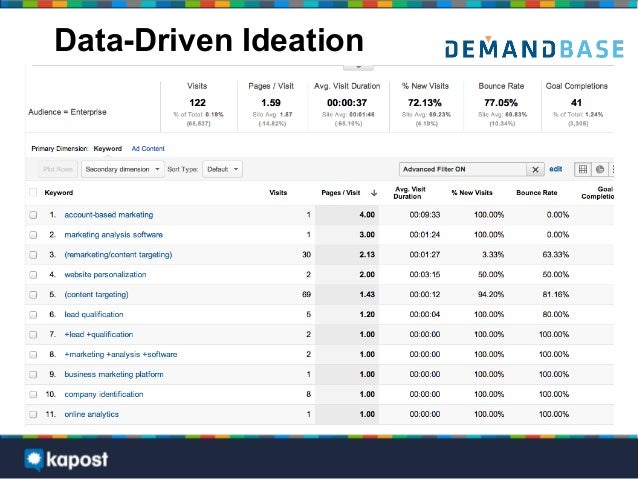Open the marketing analysis software keyword link
Screen dimensions: 638x479
113,235
